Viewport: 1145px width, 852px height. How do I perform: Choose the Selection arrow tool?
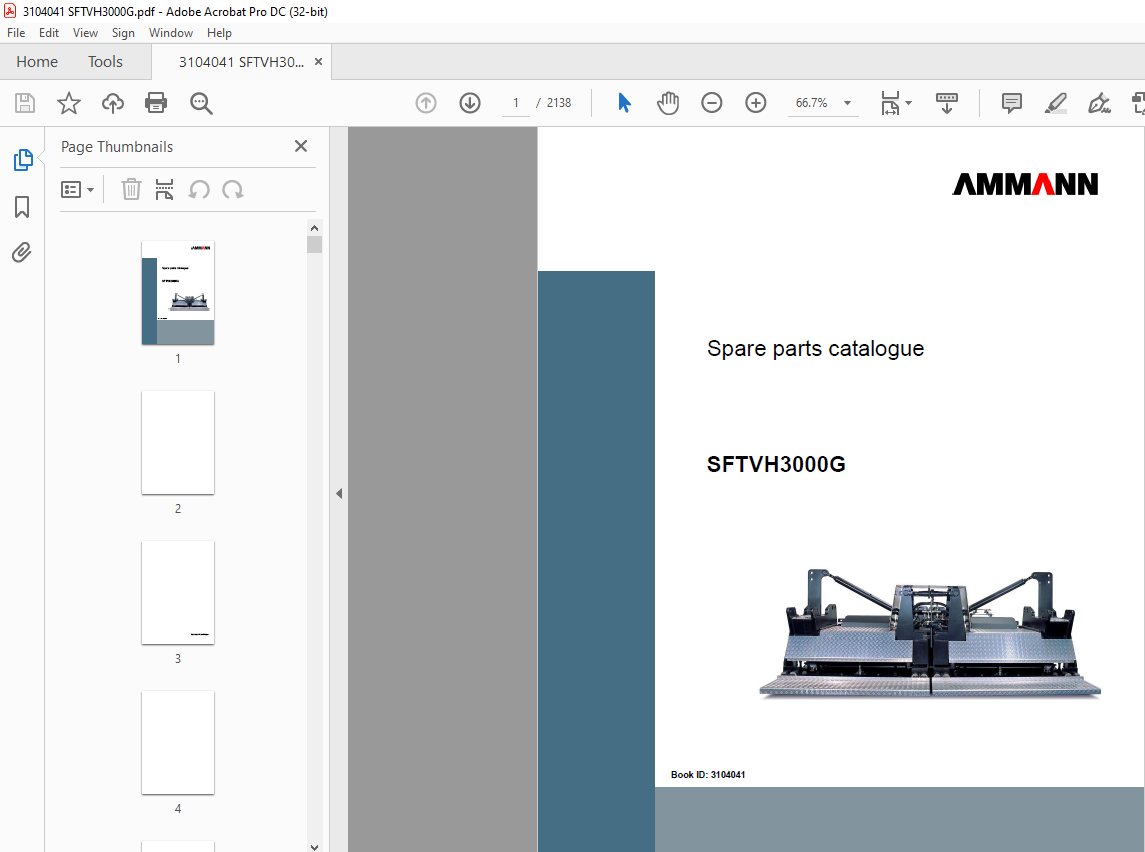click(624, 103)
